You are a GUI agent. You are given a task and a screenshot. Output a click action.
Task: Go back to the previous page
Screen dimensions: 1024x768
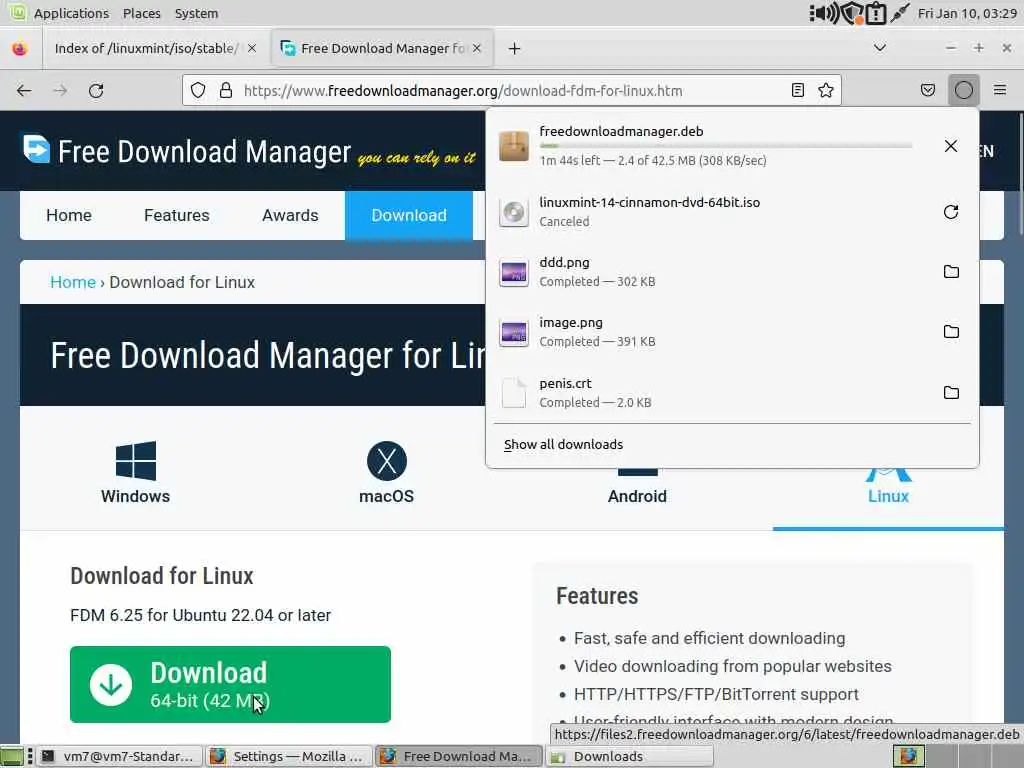coord(24,90)
